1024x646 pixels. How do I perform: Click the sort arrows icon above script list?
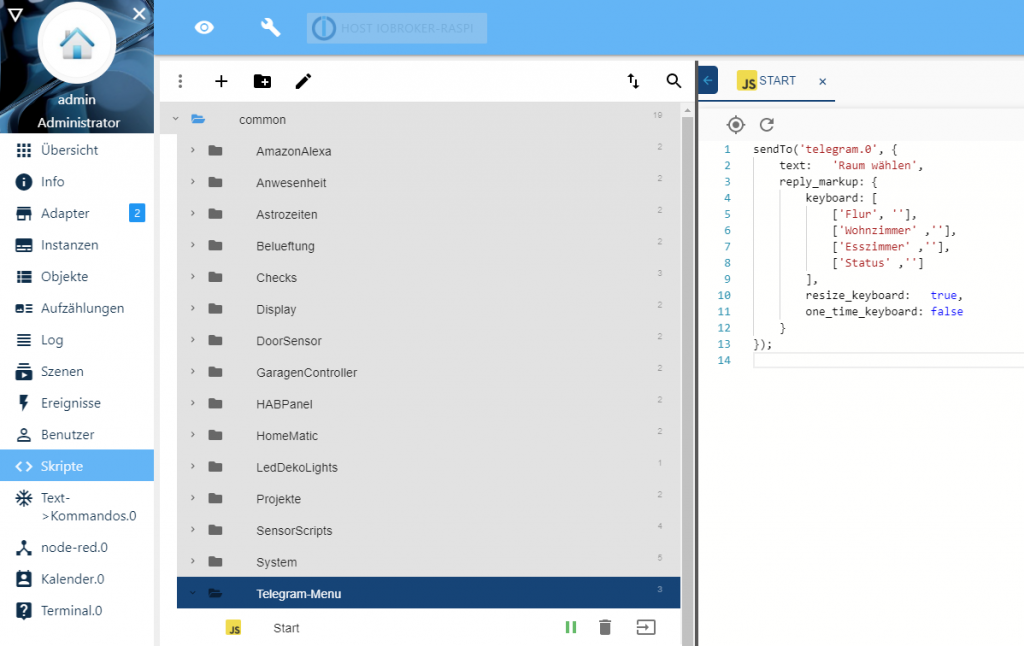coord(633,81)
